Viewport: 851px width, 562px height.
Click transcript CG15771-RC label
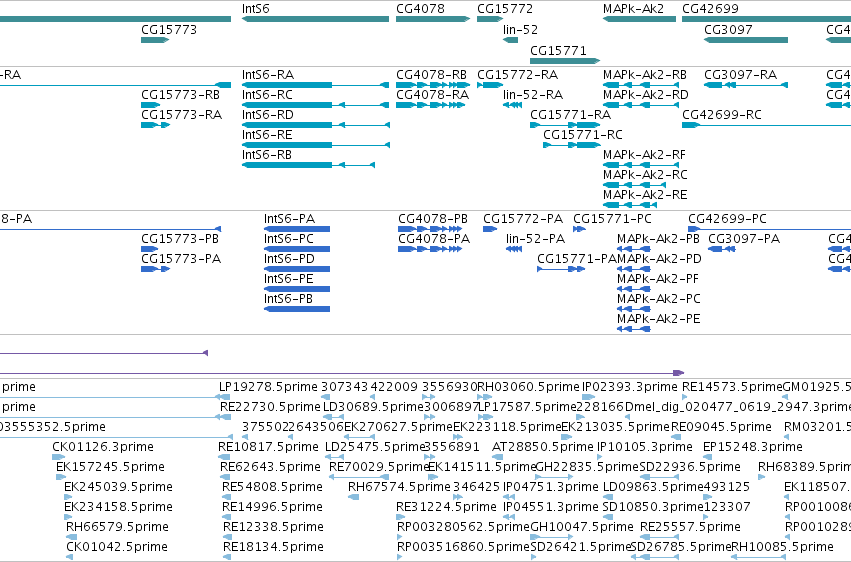(583, 135)
